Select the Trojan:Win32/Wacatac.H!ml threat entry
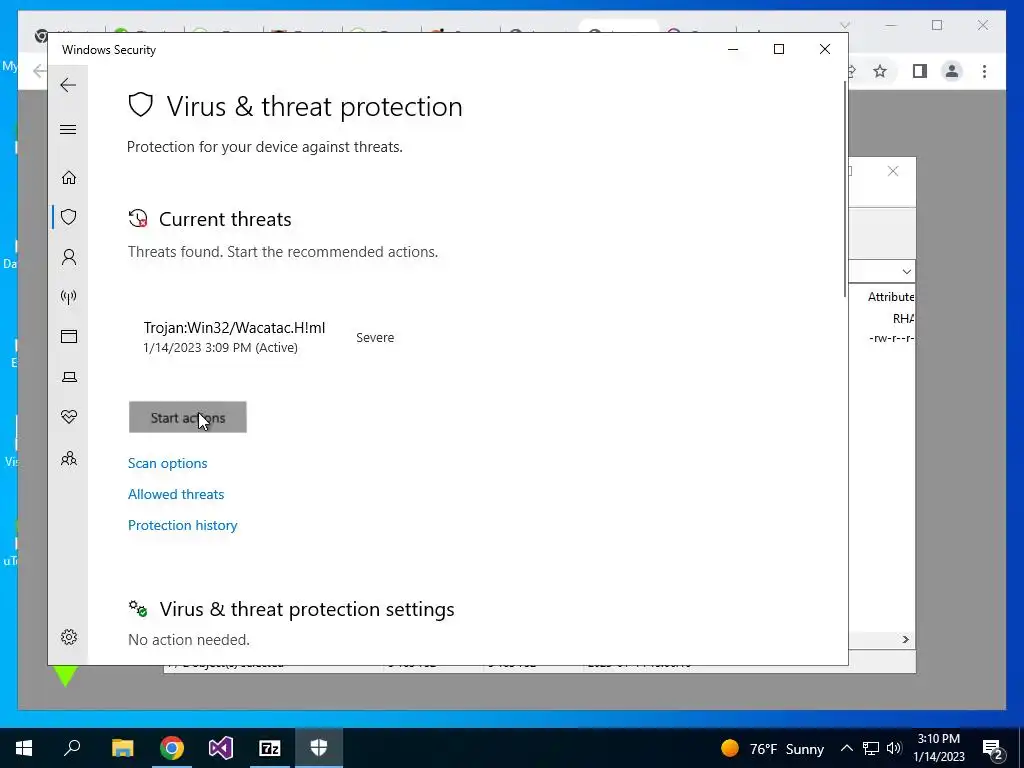 click(234, 337)
